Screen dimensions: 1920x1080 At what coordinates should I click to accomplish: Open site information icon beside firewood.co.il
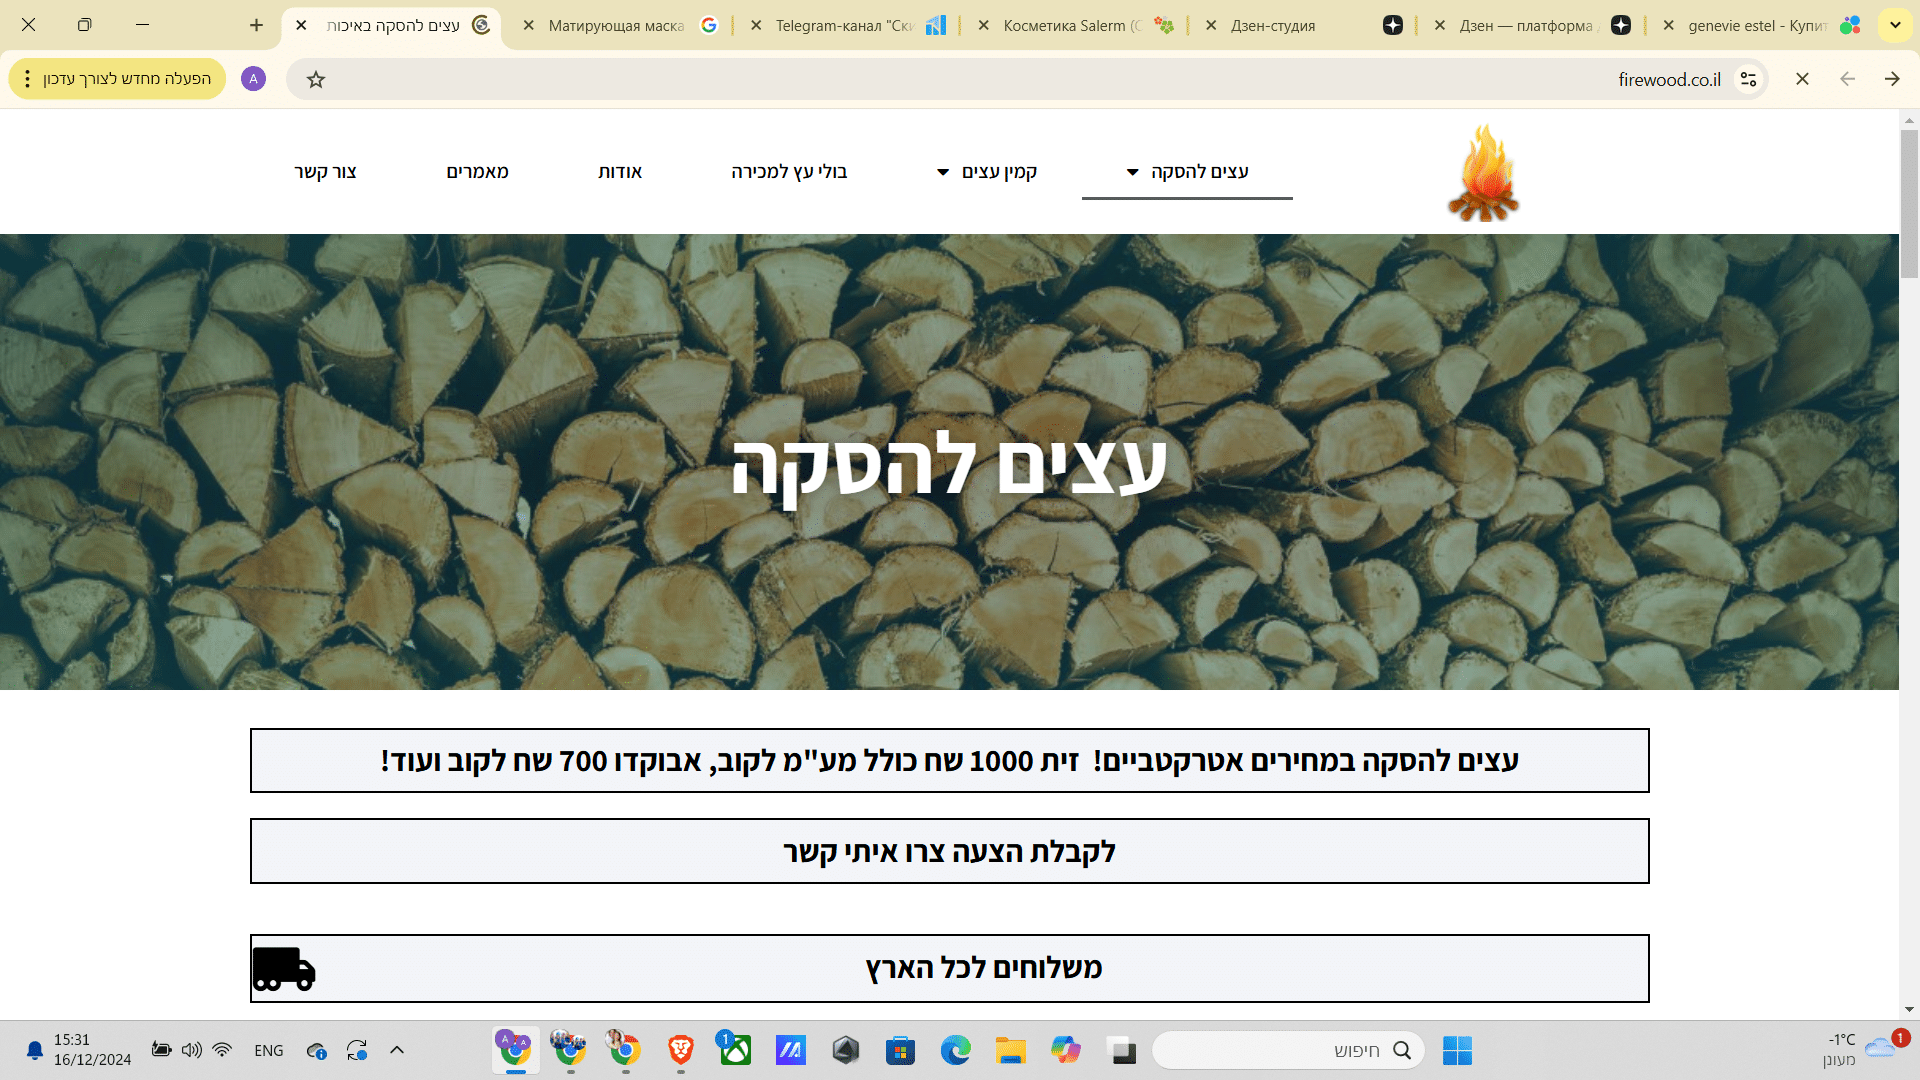pyautogui.click(x=1748, y=79)
